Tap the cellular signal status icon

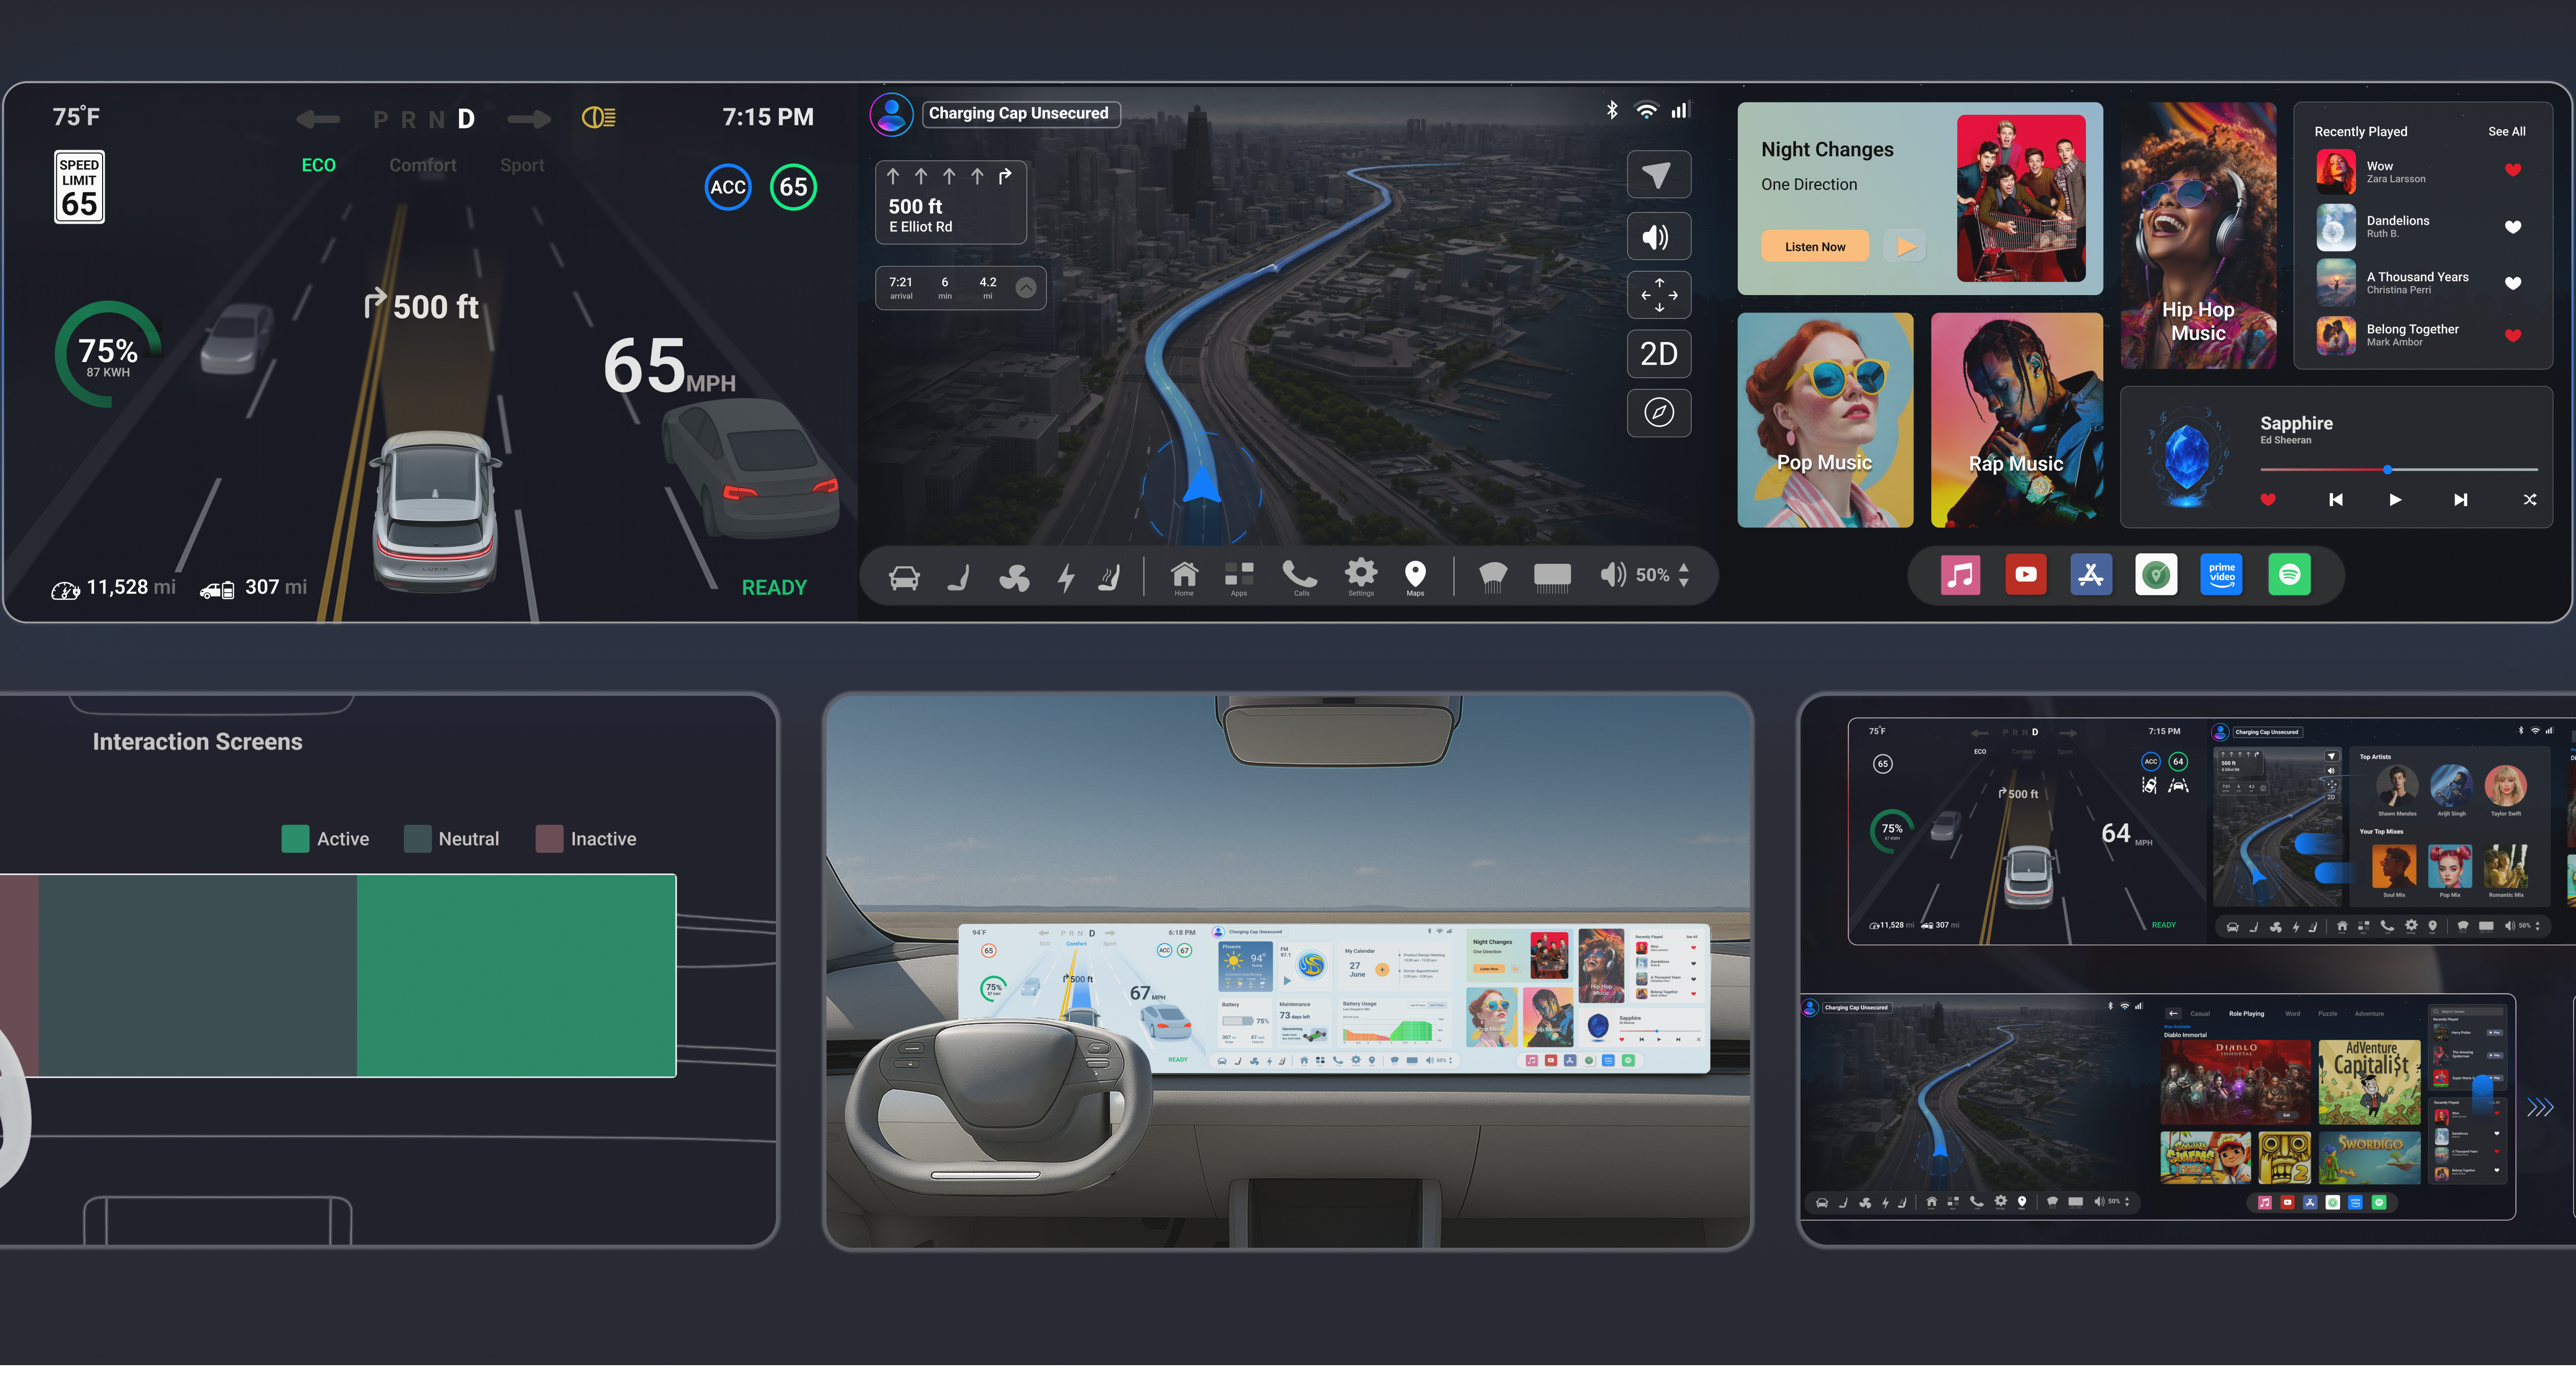1680,110
